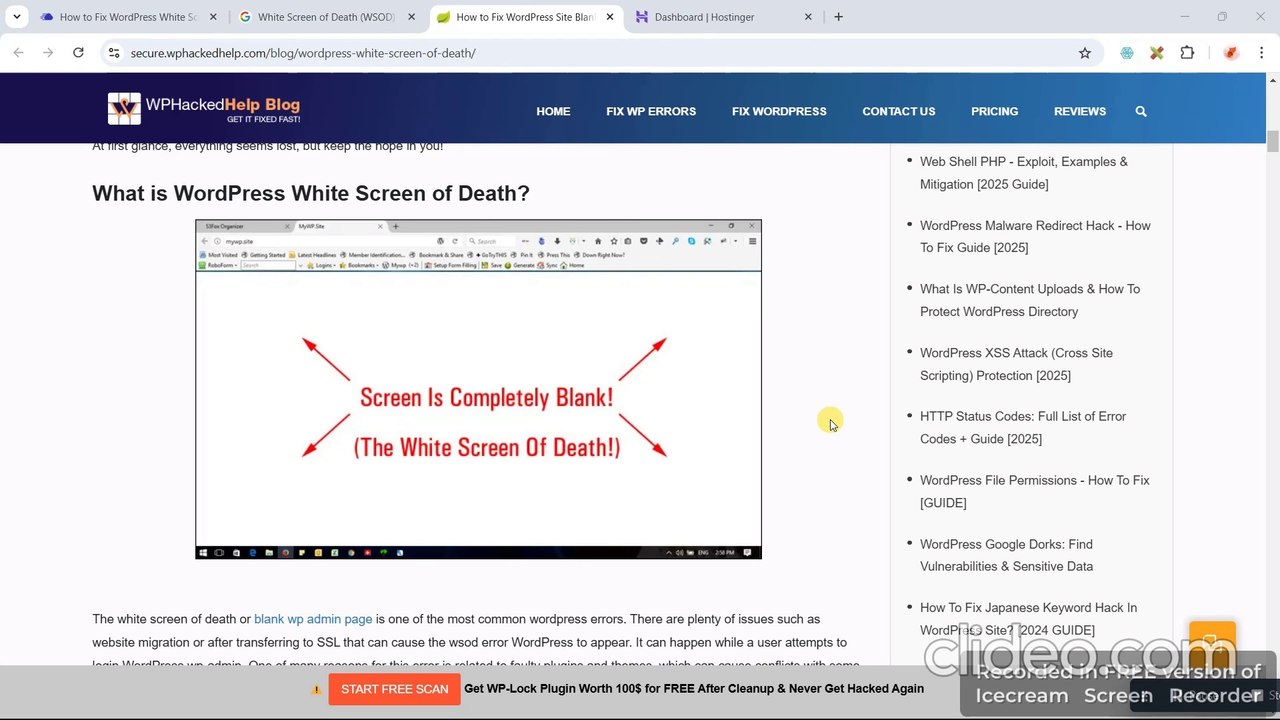Close the White Screen of Death Google tab

(x=411, y=17)
